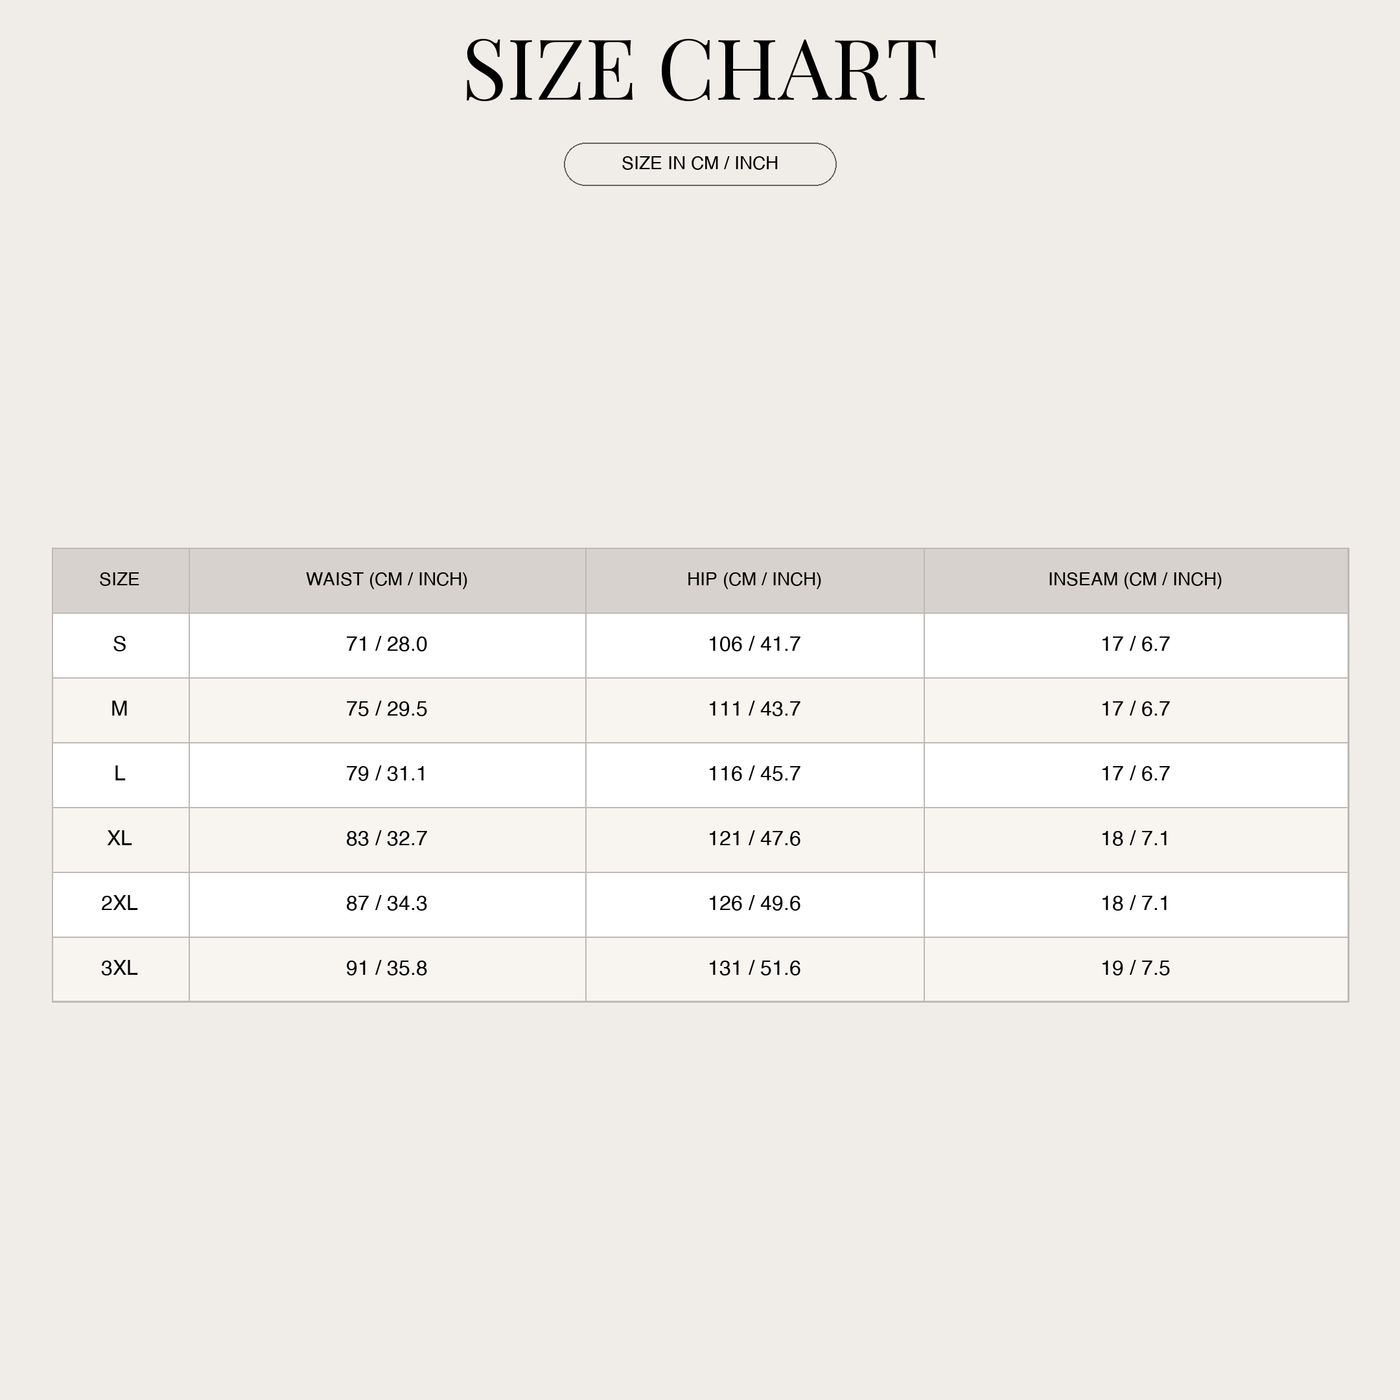Click the SIZE CHART title
The width and height of the screenshot is (1400, 1400).
coord(700,70)
